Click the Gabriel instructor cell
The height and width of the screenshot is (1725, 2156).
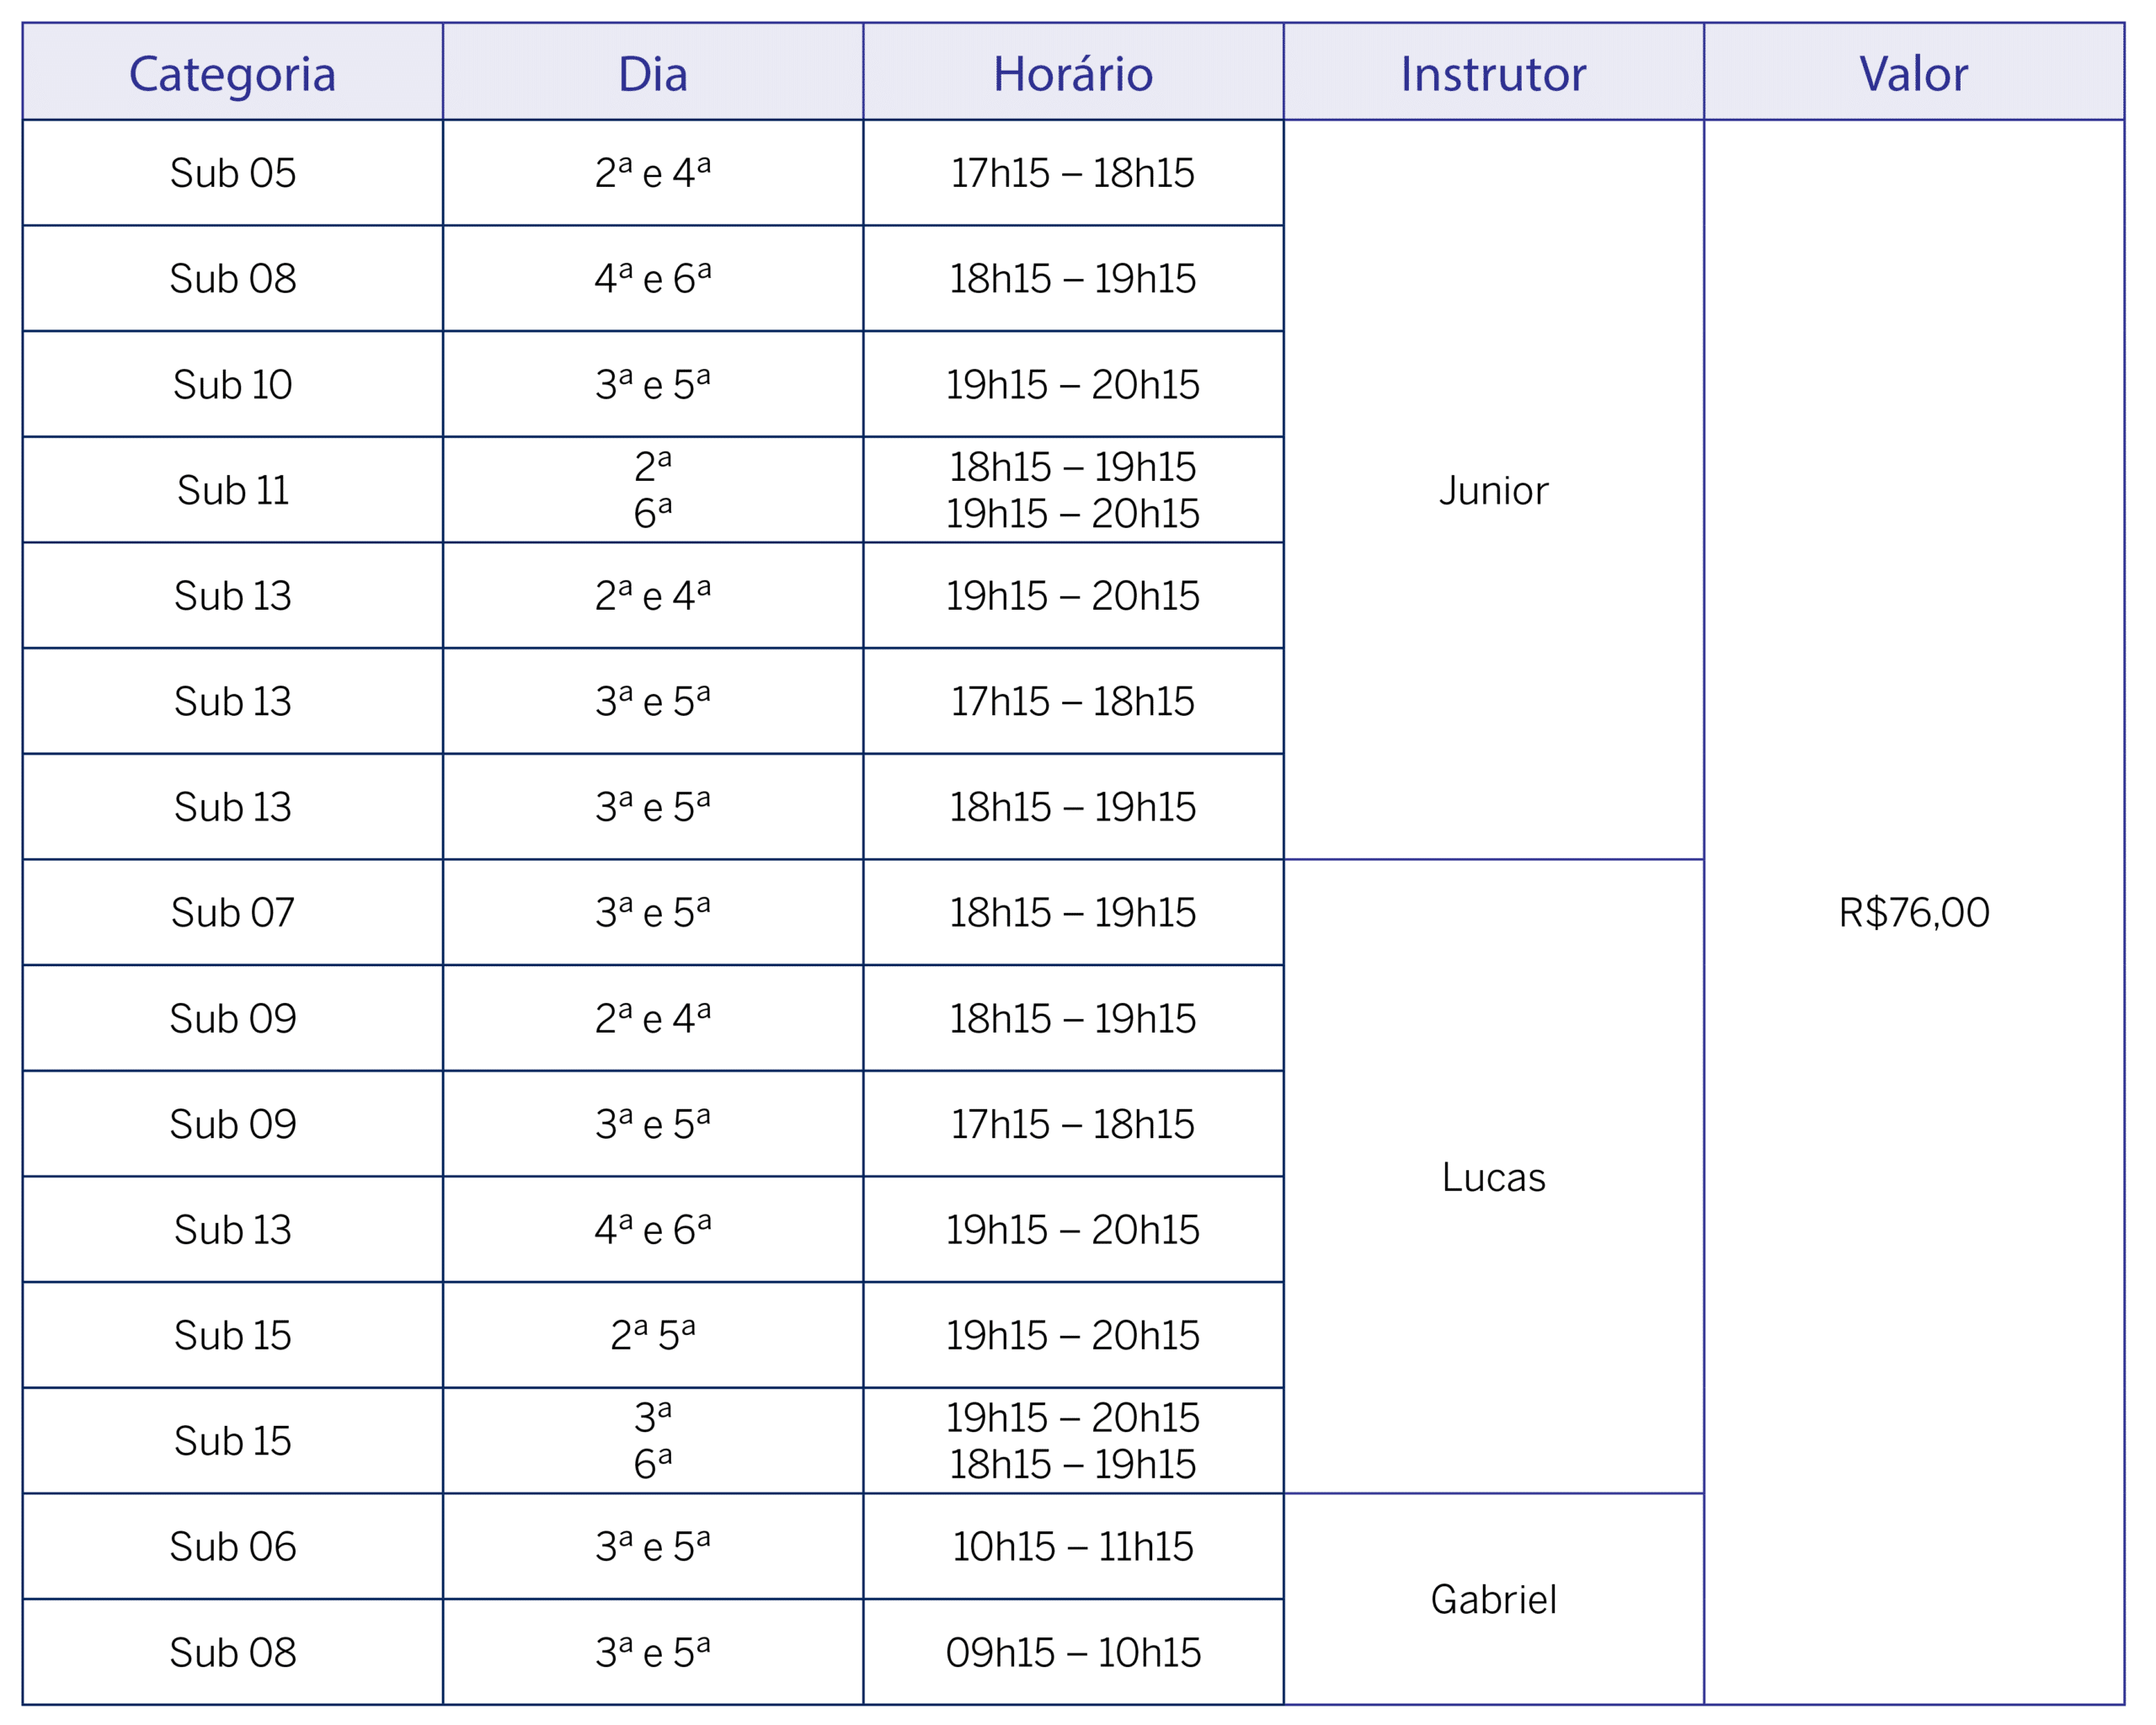(1493, 1599)
